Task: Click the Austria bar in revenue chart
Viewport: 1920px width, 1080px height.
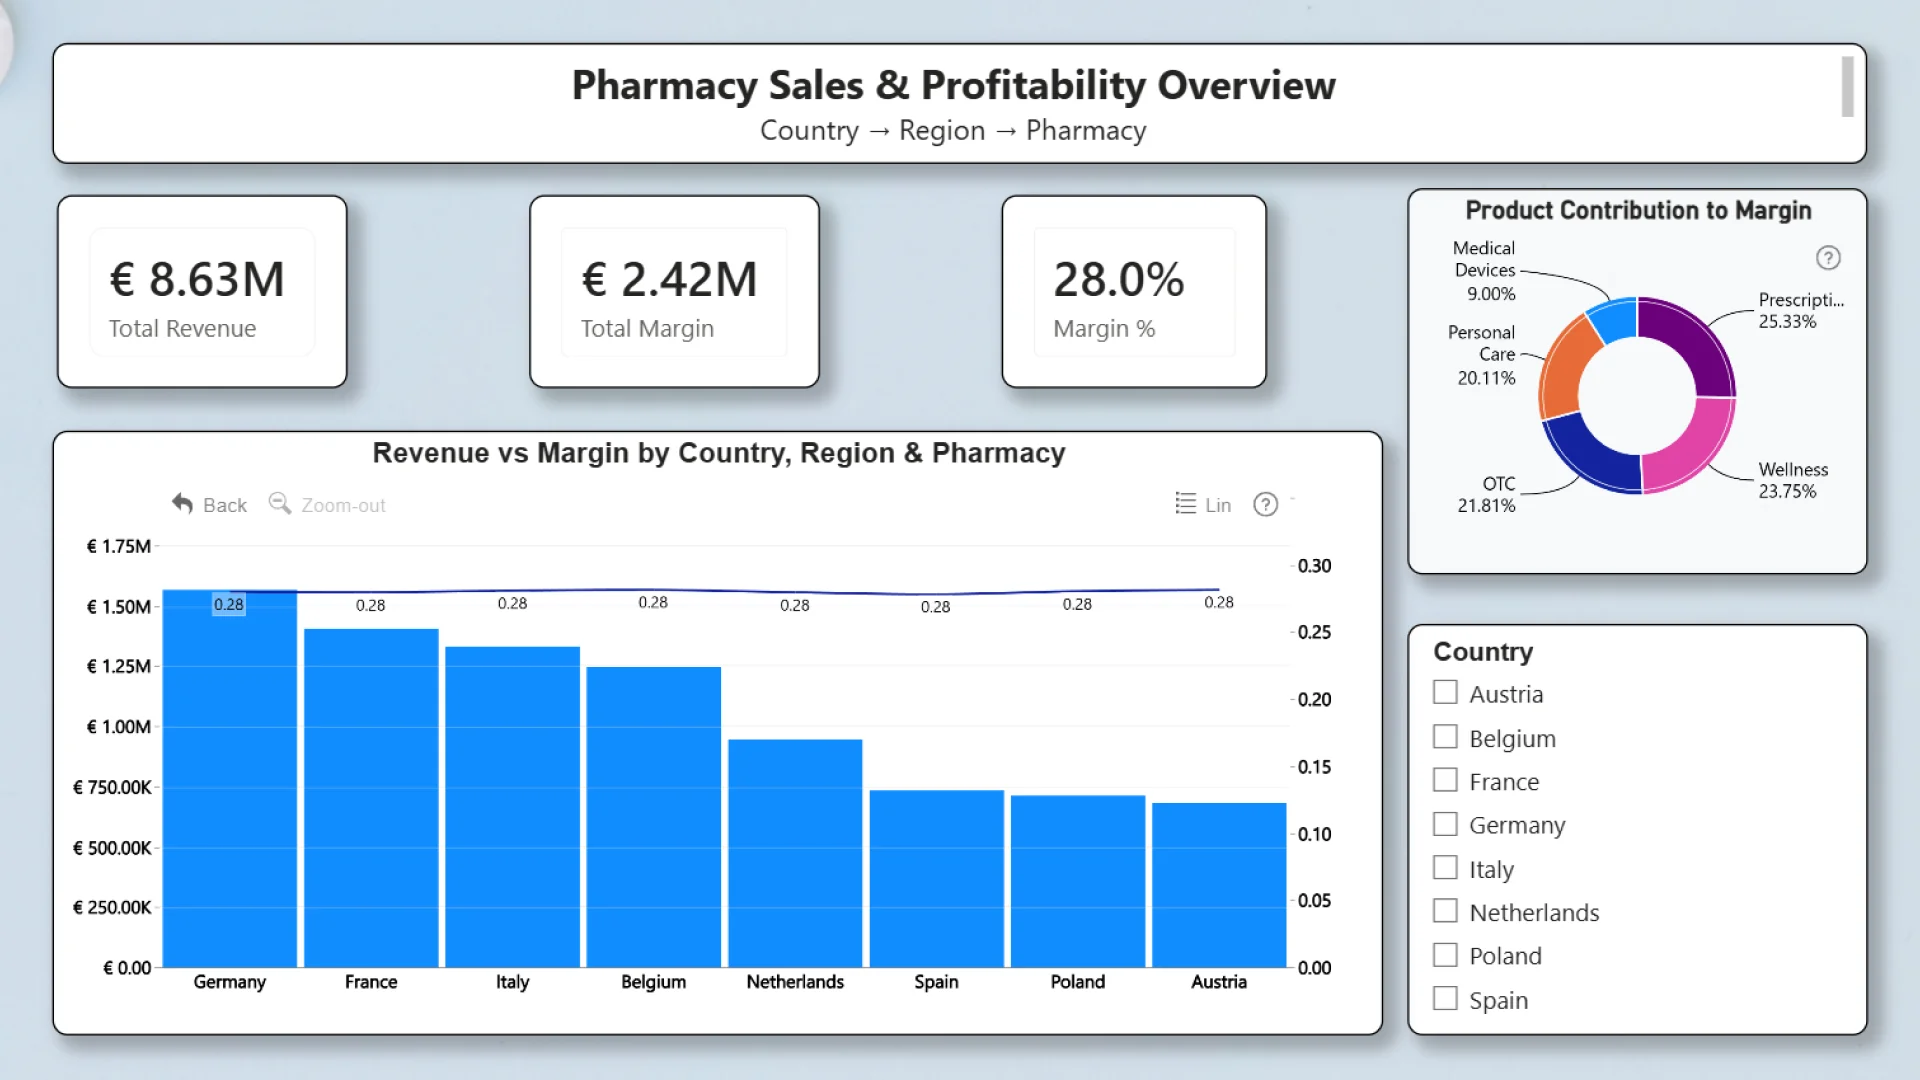Action: click(1218, 884)
